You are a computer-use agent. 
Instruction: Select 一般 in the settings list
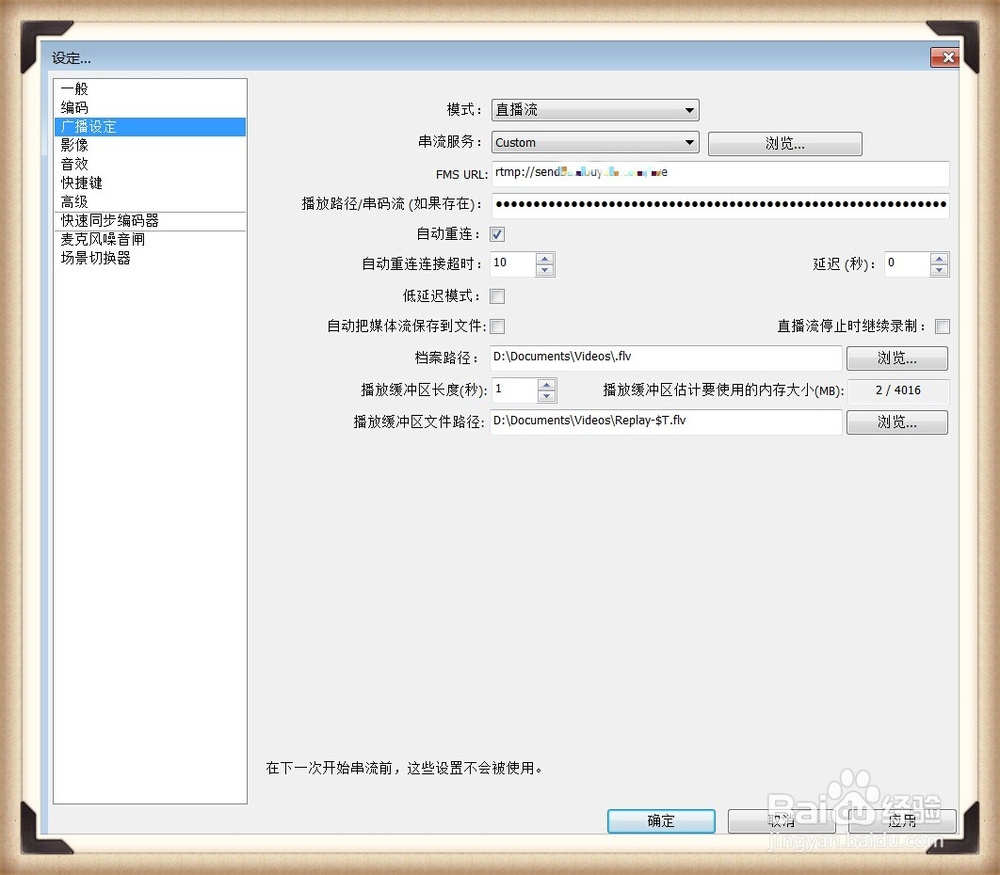pos(150,89)
